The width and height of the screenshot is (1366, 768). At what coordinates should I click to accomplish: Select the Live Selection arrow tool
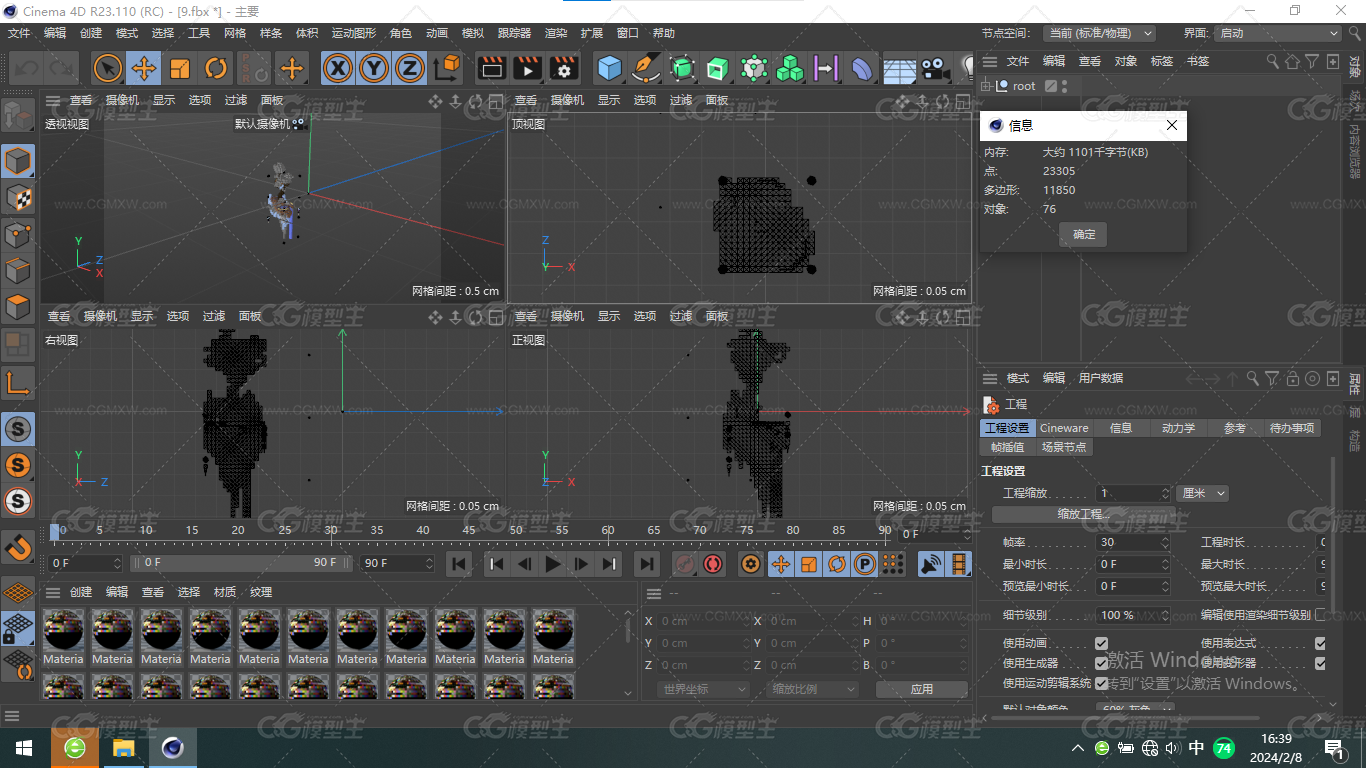108,68
